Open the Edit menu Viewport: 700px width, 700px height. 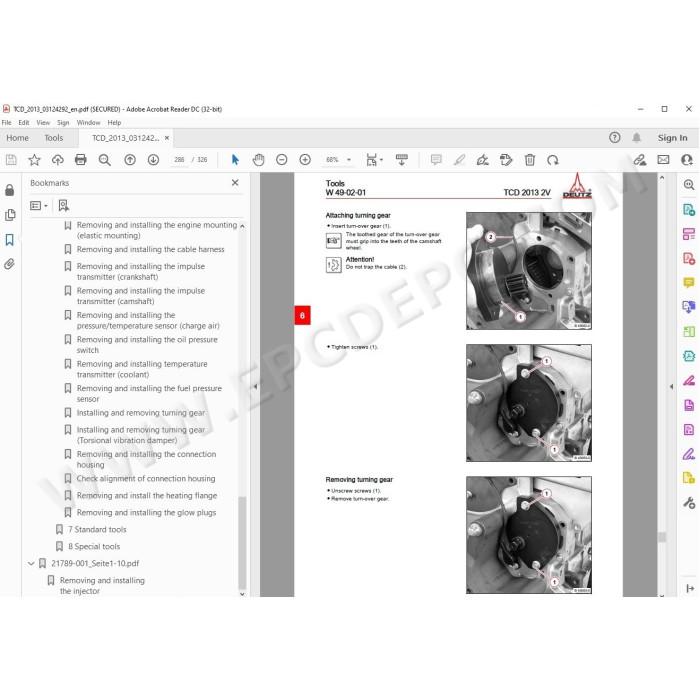pos(24,122)
